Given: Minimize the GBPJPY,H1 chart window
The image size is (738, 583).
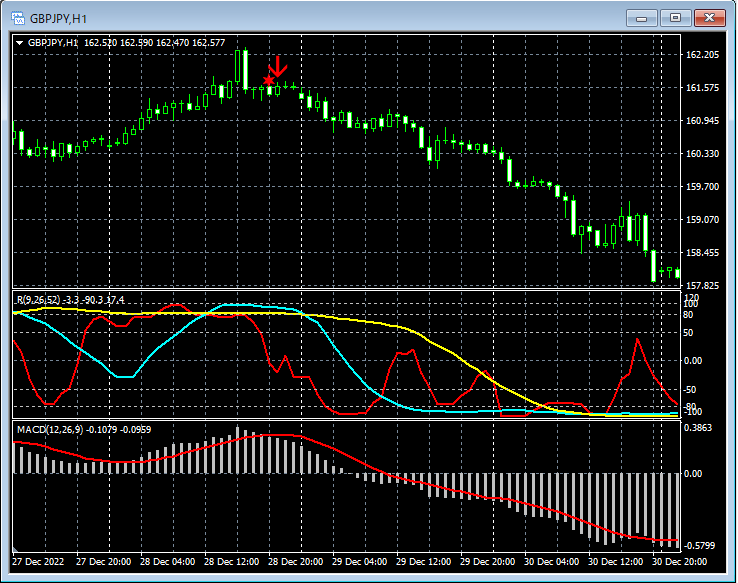Looking at the screenshot, I should point(641,17).
